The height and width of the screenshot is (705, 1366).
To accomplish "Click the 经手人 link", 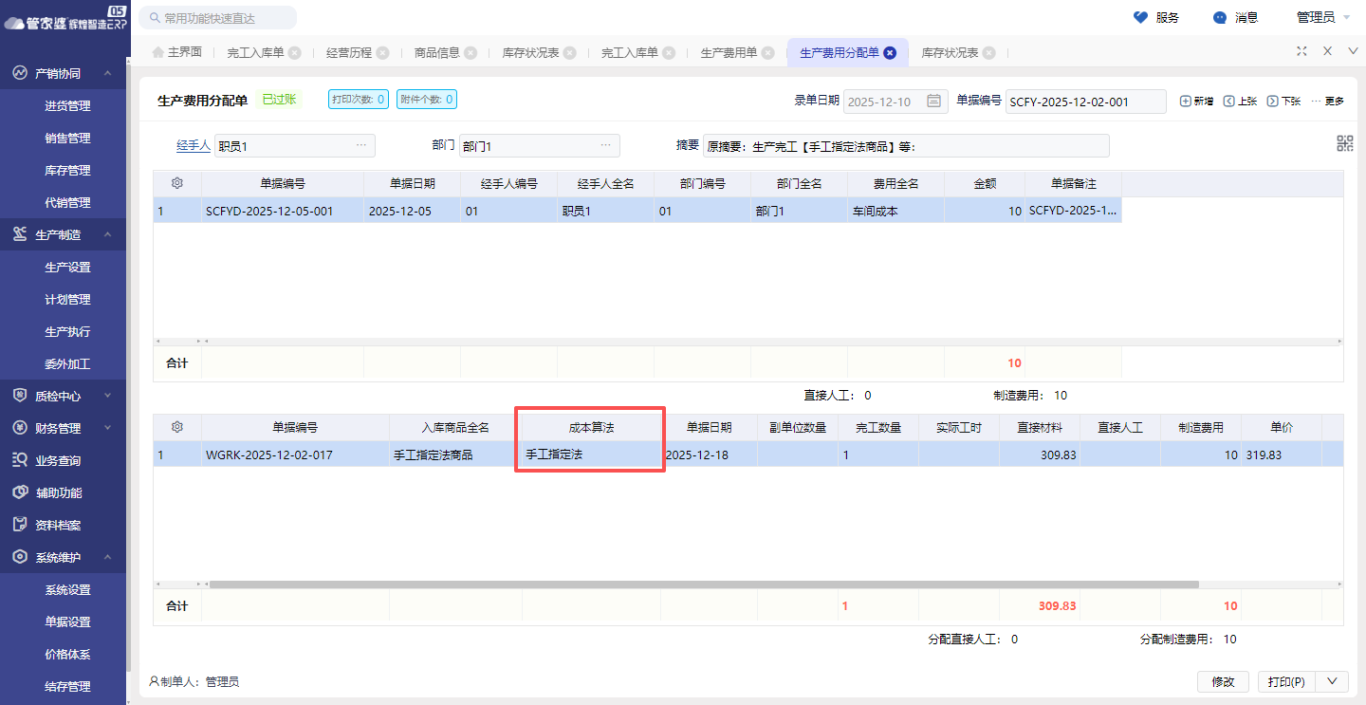I will click(x=193, y=145).
